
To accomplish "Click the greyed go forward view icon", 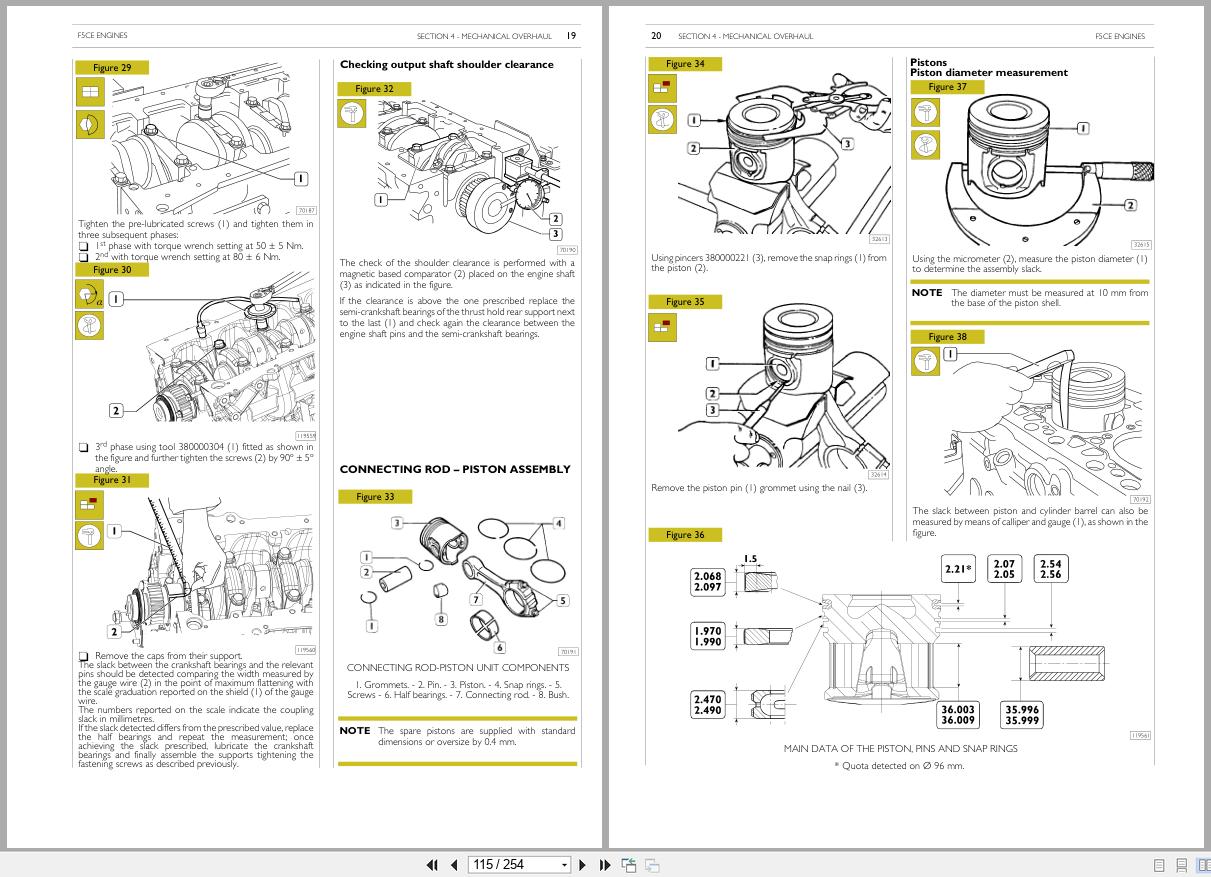I will pyautogui.click(x=652, y=865).
